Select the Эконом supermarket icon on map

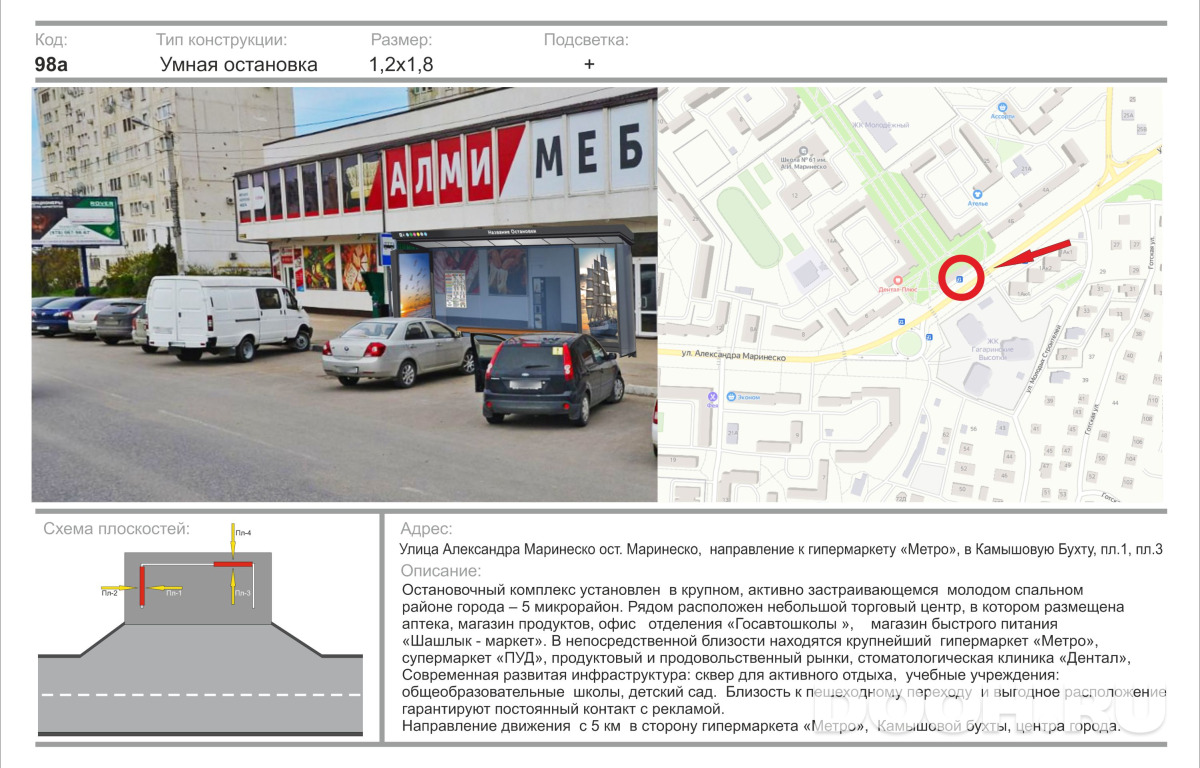(x=731, y=396)
